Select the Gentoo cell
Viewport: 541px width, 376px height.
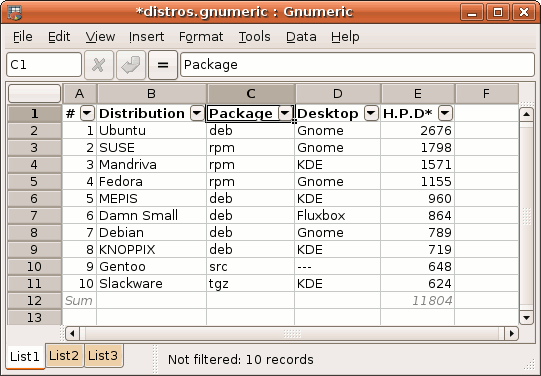(x=151, y=267)
